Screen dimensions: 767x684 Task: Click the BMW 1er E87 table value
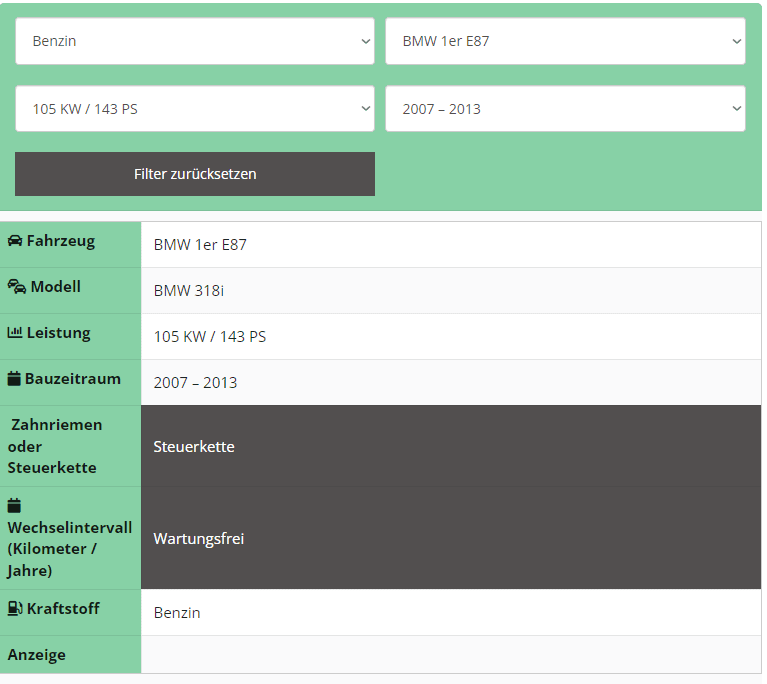(200, 245)
